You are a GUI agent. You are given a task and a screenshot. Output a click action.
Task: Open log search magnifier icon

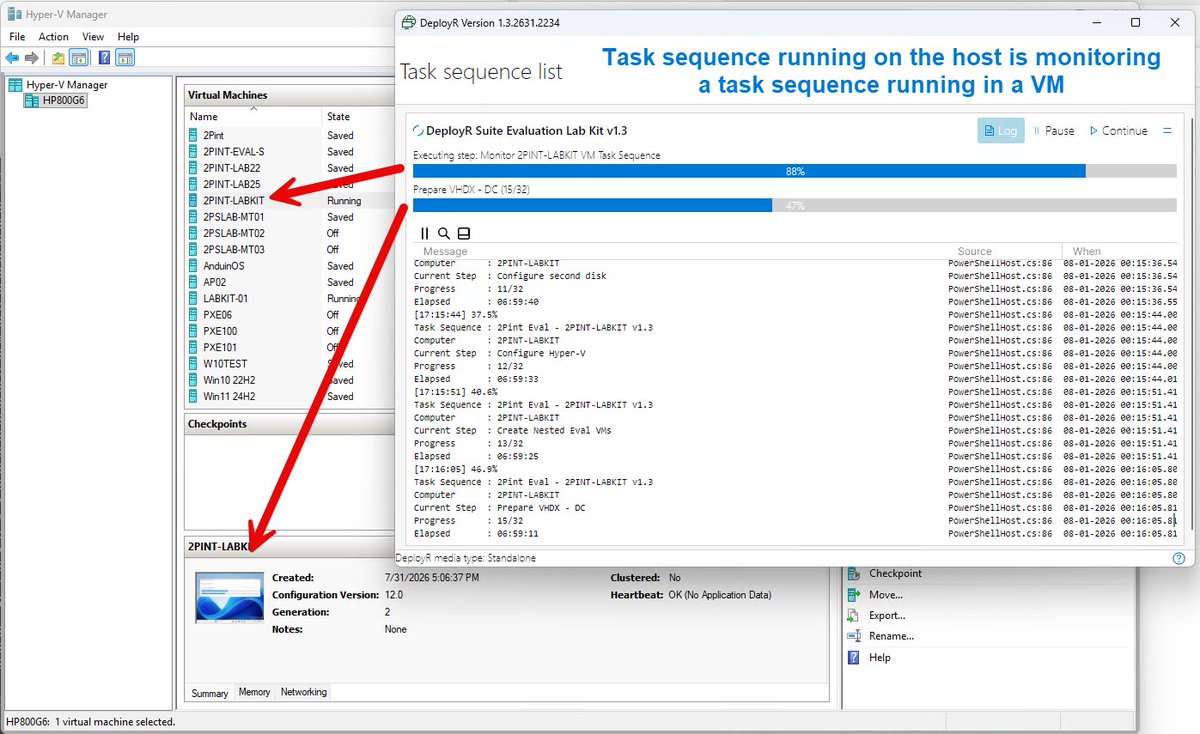444,233
